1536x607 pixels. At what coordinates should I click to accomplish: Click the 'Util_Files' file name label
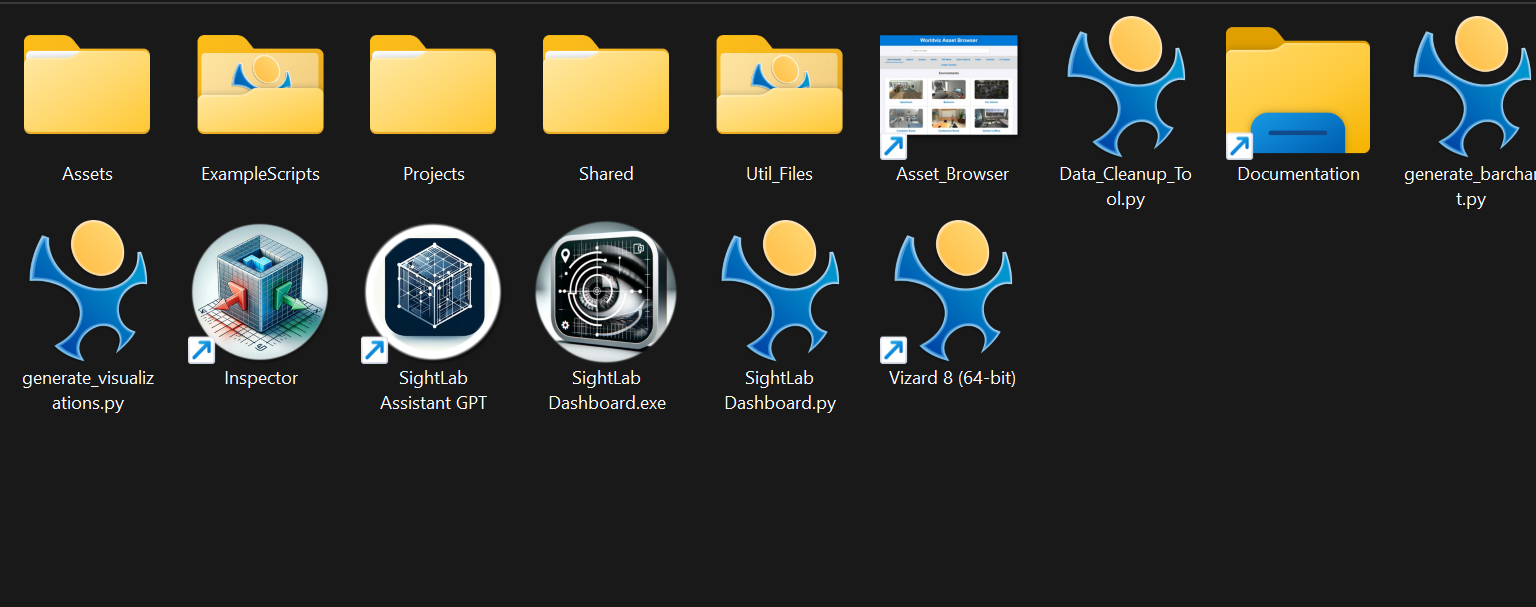(779, 174)
